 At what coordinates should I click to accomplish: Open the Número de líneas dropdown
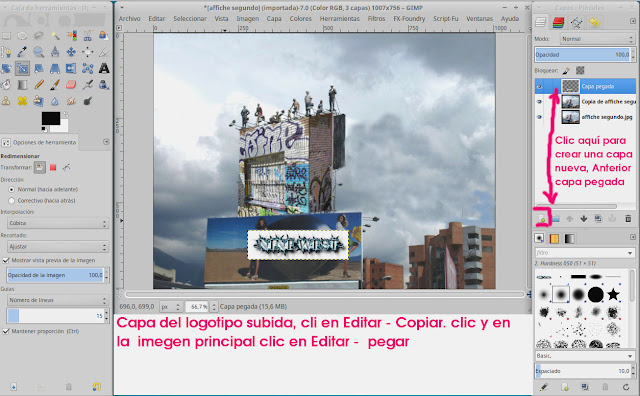click(x=58, y=300)
